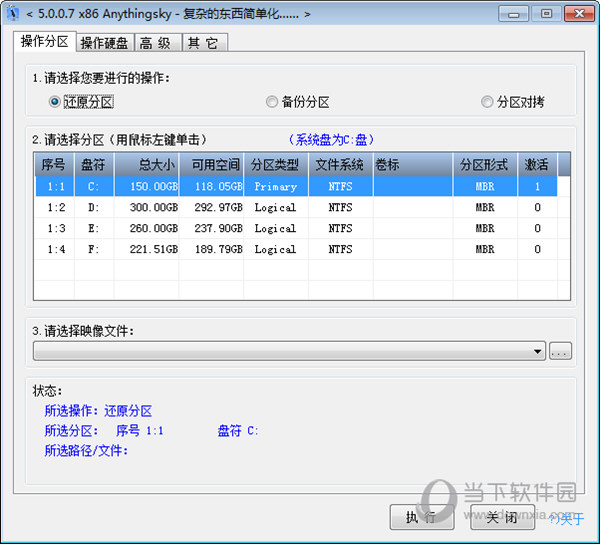This screenshot has height=544, width=600.
Task: Select partition row 1:4
Action: [296, 249]
